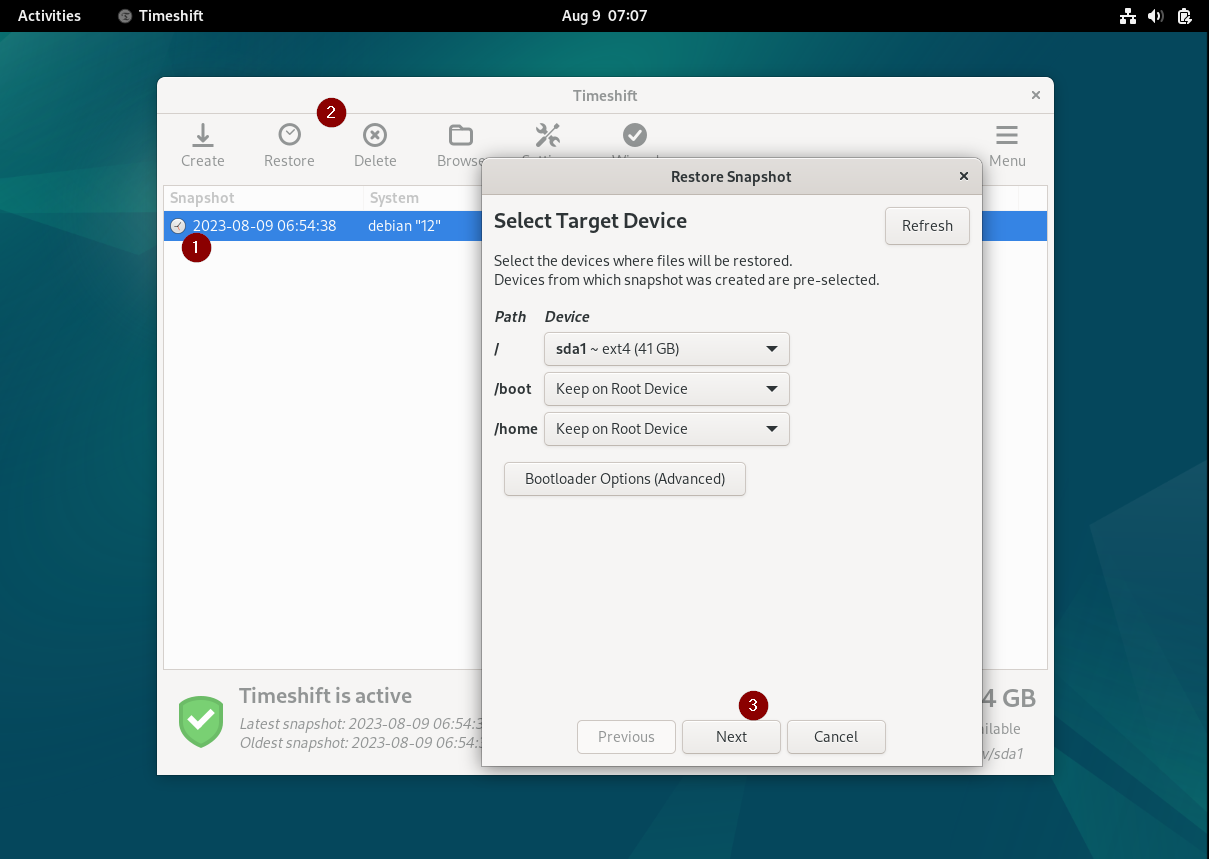Close the Restore Snapshot dialog

click(x=964, y=176)
